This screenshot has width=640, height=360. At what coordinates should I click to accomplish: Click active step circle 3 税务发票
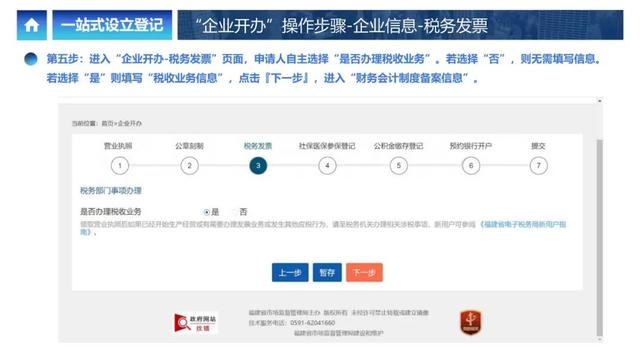tap(258, 166)
